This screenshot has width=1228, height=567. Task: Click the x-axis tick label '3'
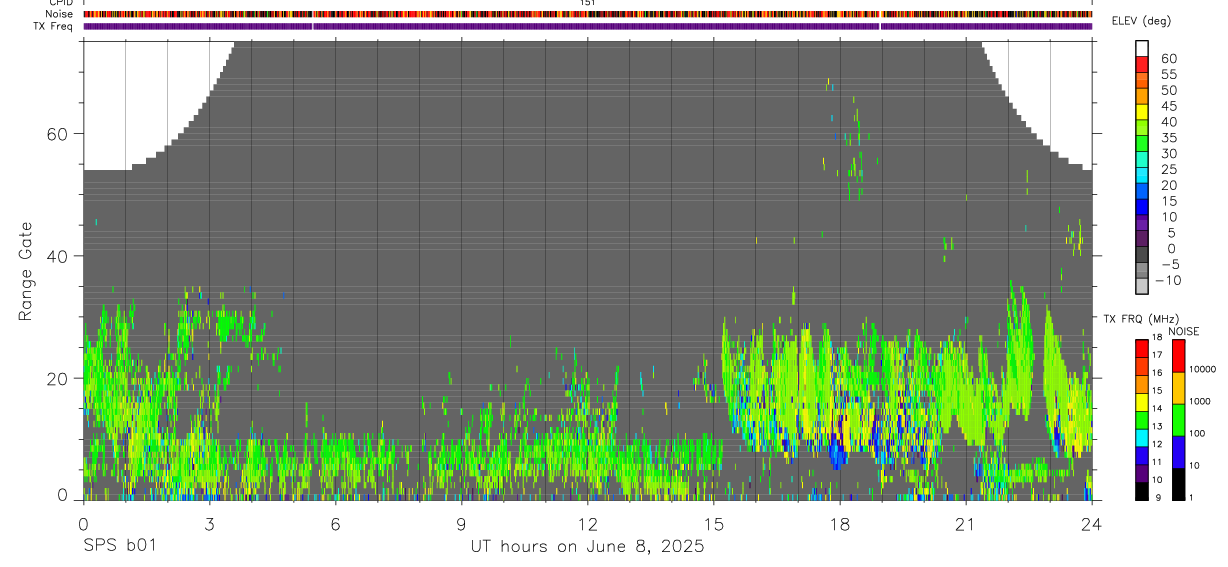209,523
